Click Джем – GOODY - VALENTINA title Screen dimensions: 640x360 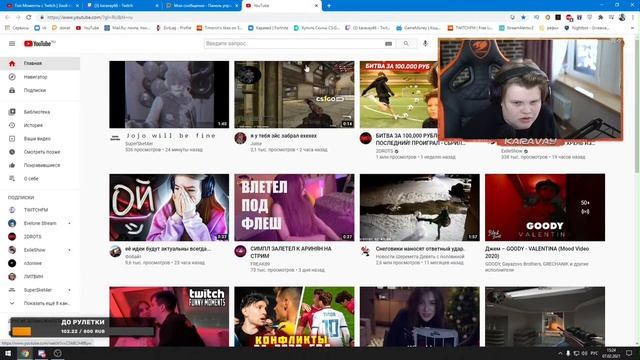click(537, 252)
